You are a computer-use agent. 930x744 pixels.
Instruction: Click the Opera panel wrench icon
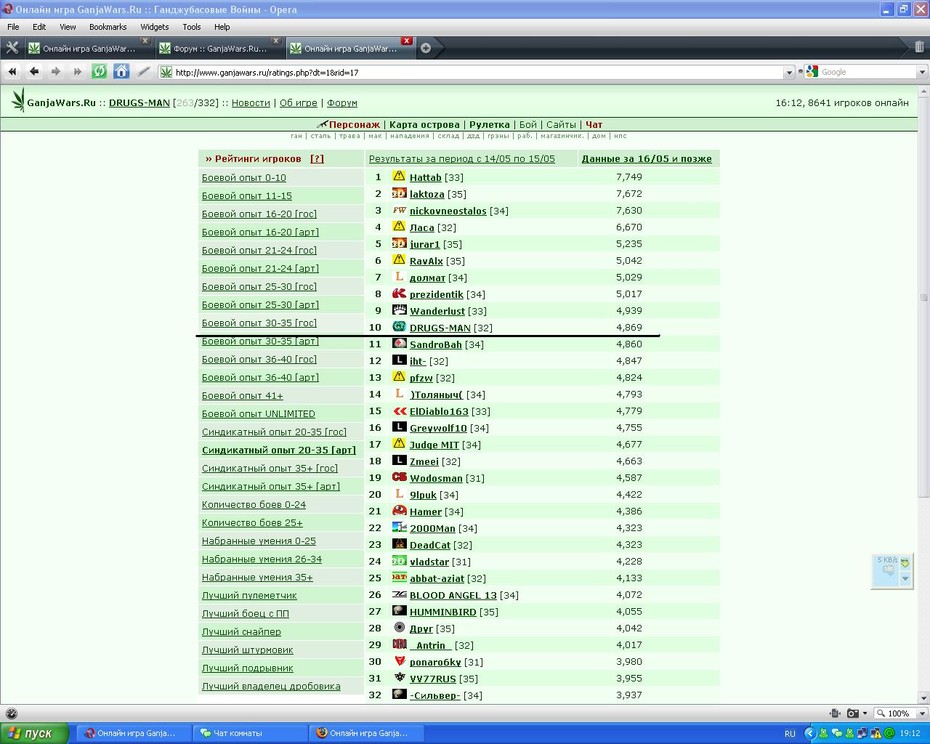[x=12, y=48]
